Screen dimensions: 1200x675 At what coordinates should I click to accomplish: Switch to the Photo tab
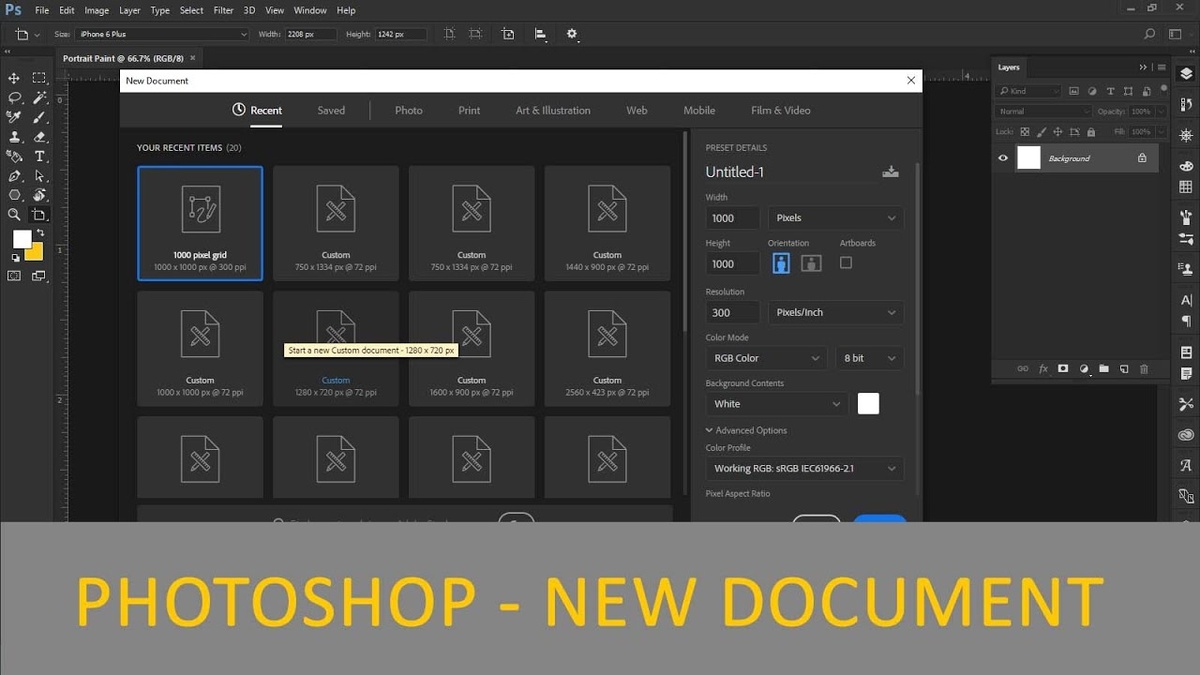click(408, 110)
